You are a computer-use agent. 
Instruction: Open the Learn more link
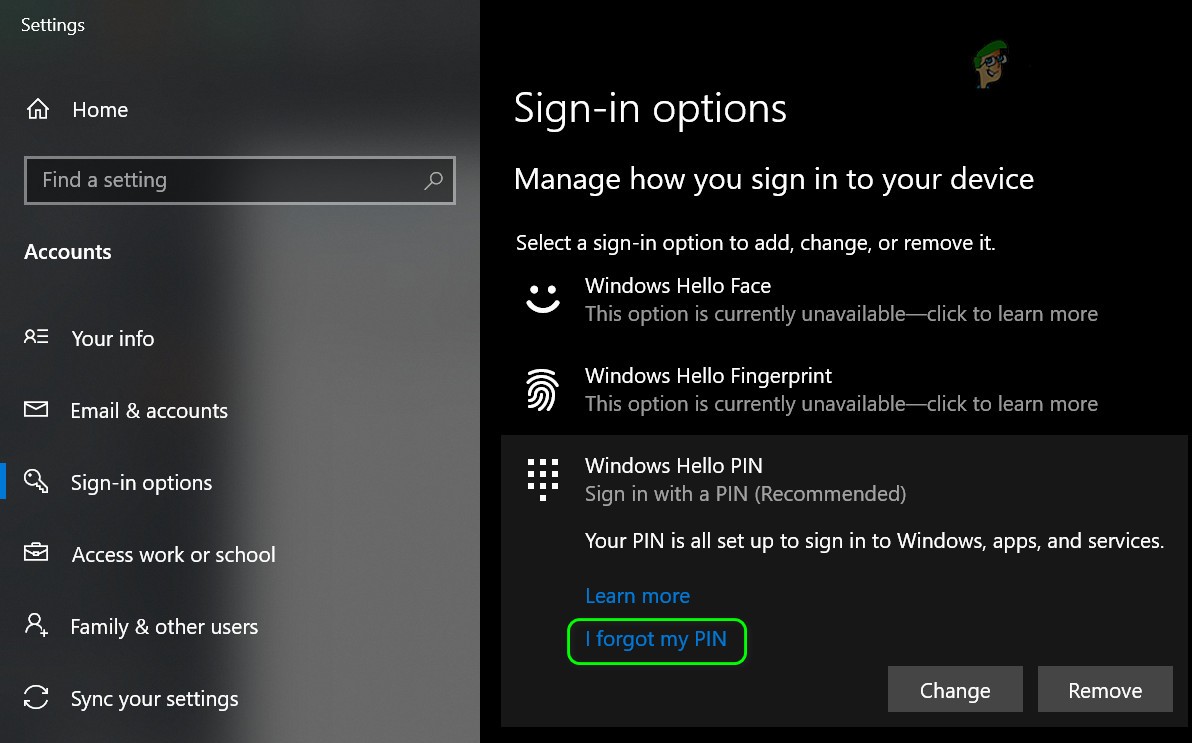pos(637,595)
